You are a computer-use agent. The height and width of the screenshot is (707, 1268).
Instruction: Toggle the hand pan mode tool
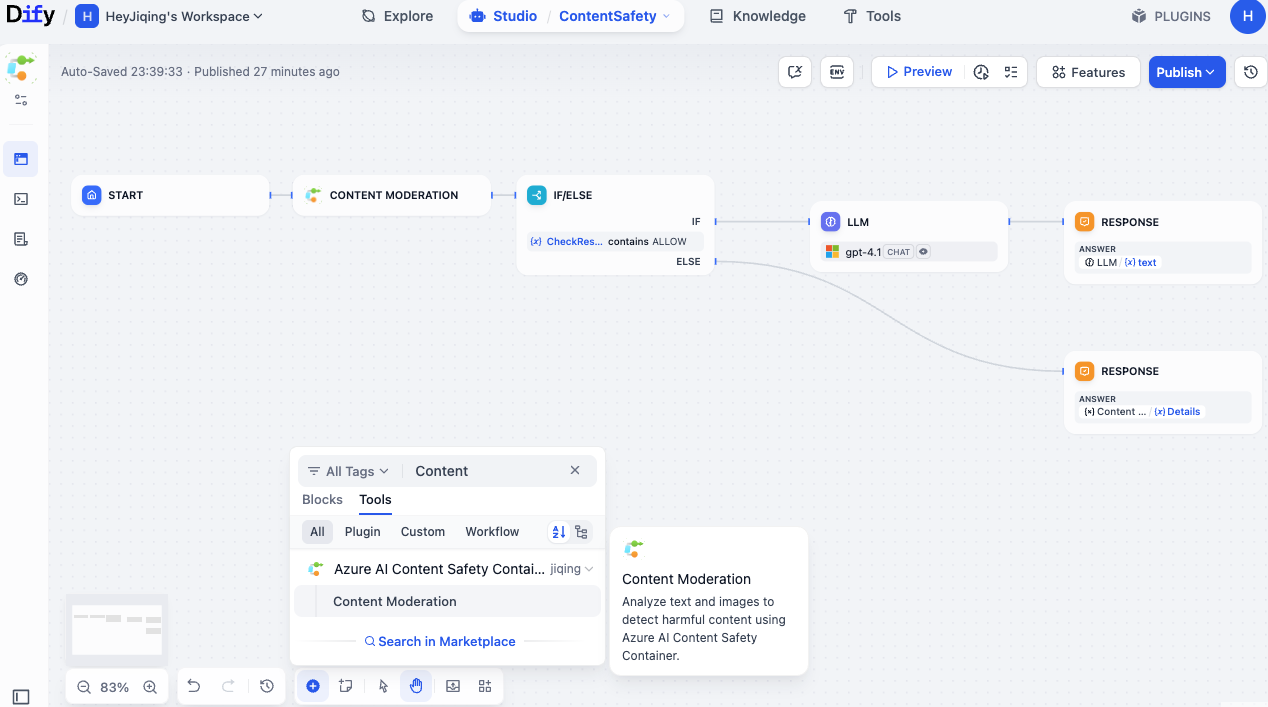[x=416, y=686]
